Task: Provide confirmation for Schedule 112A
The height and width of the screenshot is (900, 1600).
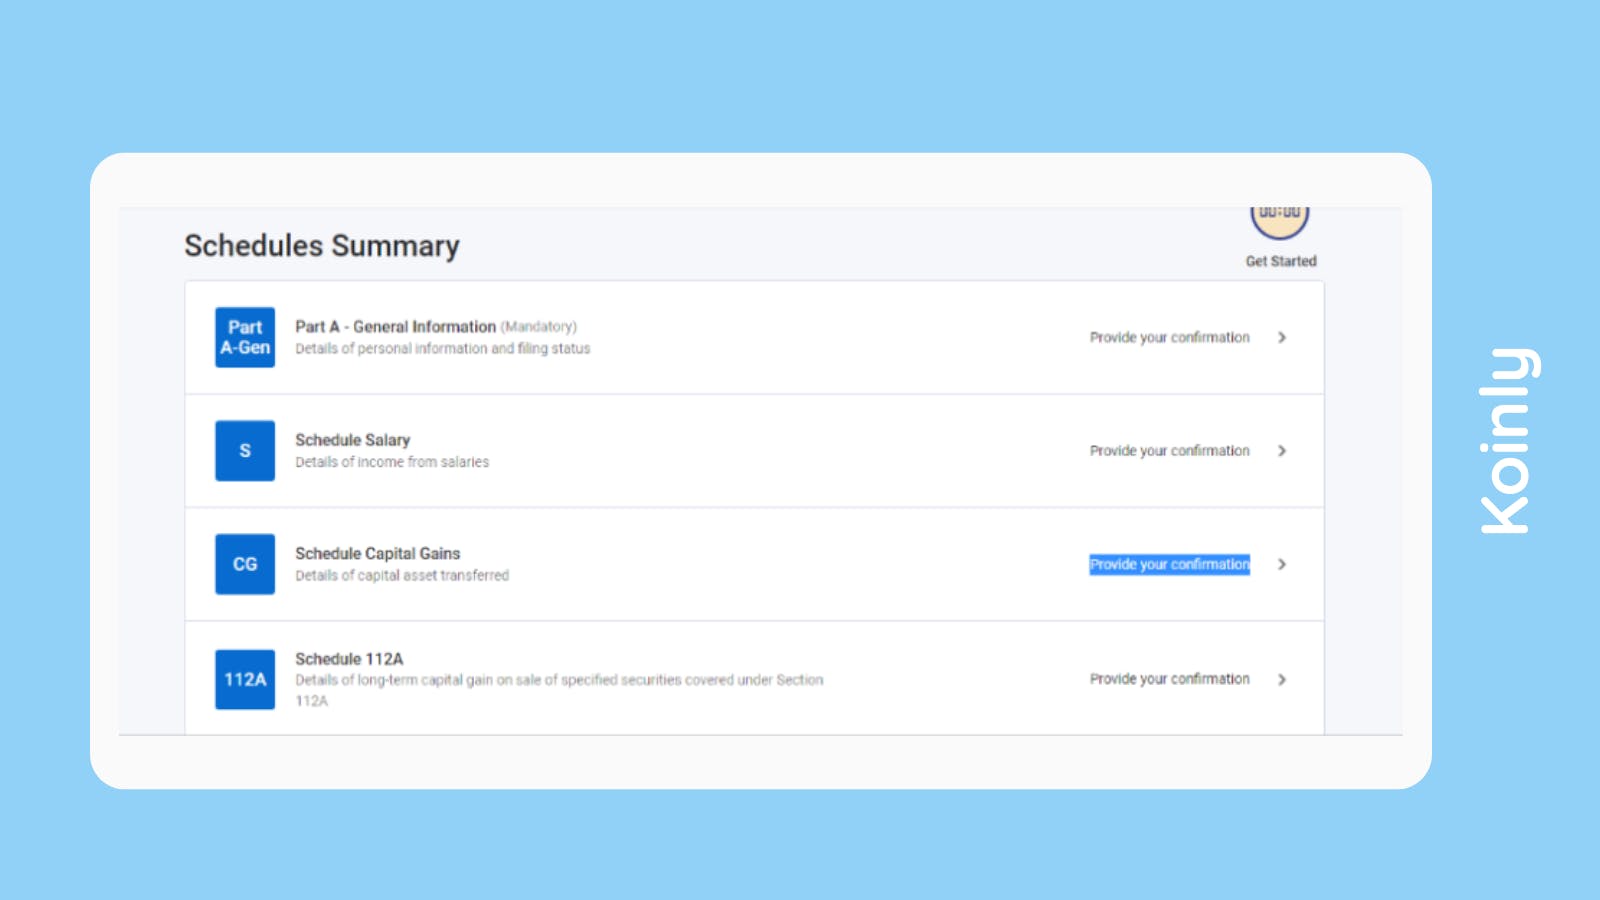Action: pyautogui.click(x=1169, y=679)
